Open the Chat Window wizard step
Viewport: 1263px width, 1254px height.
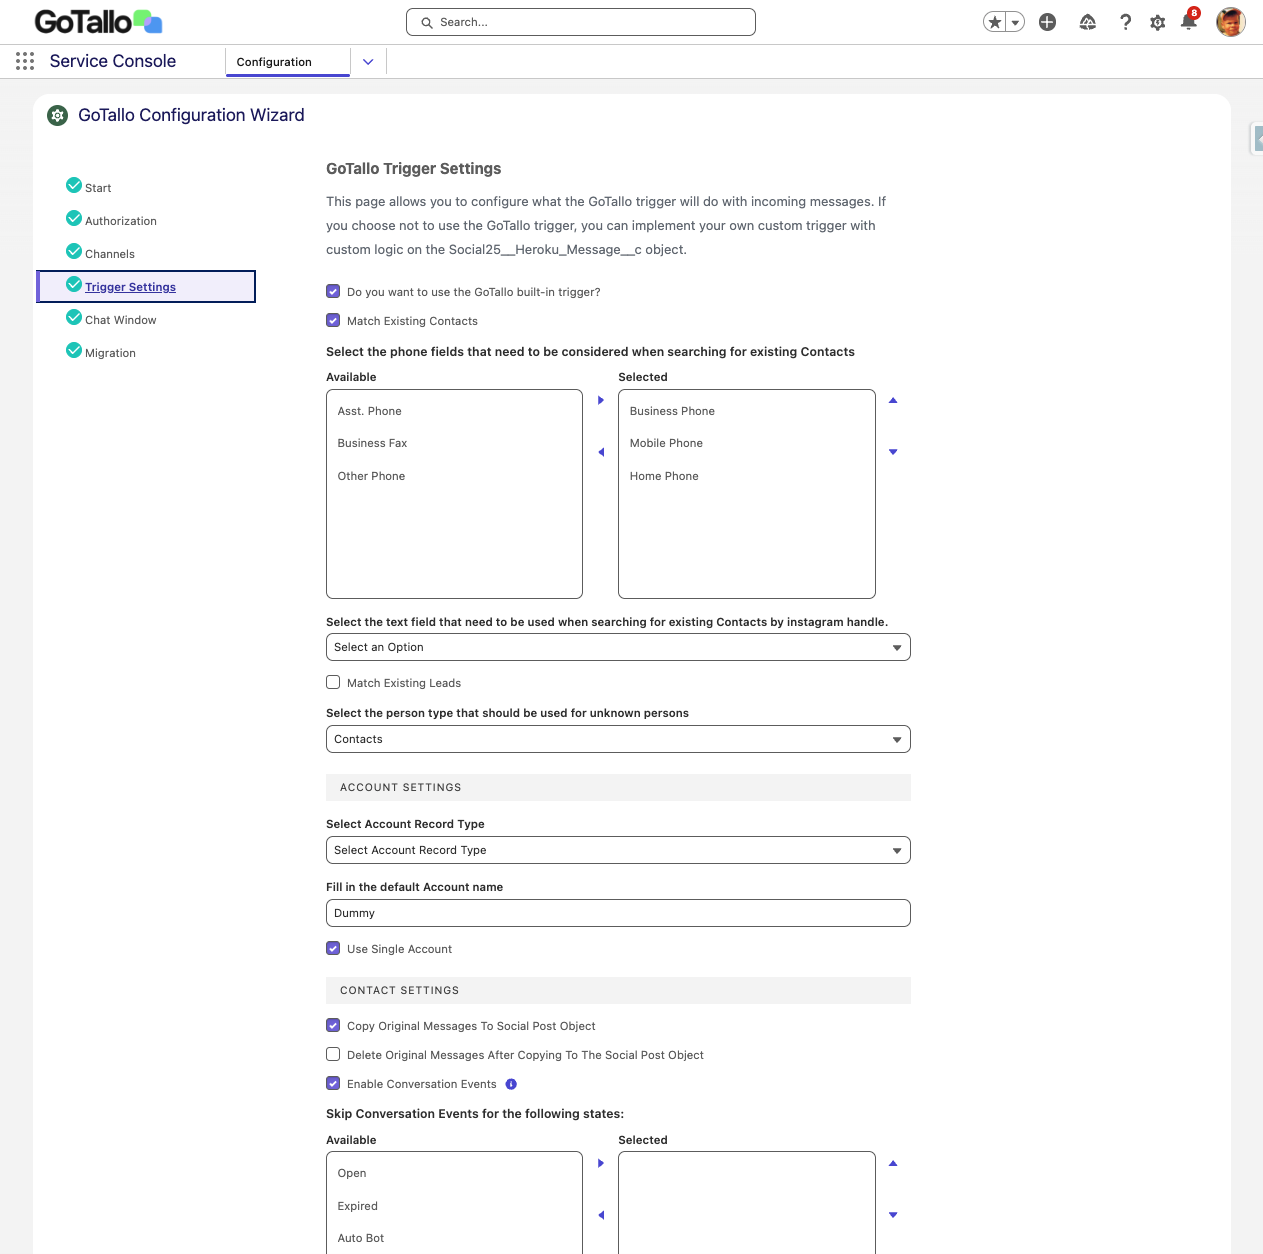tap(120, 320)
